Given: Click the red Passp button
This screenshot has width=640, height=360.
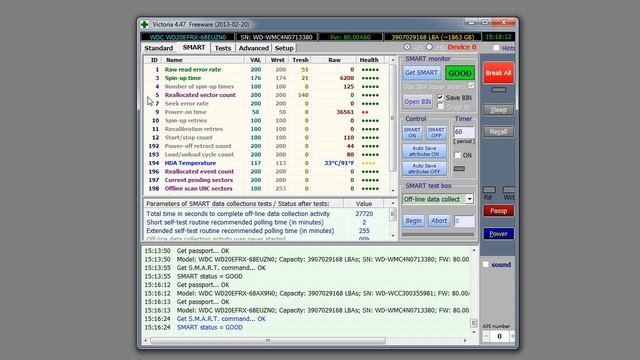Looking at the screenshot, I should (x=498, y=211).
